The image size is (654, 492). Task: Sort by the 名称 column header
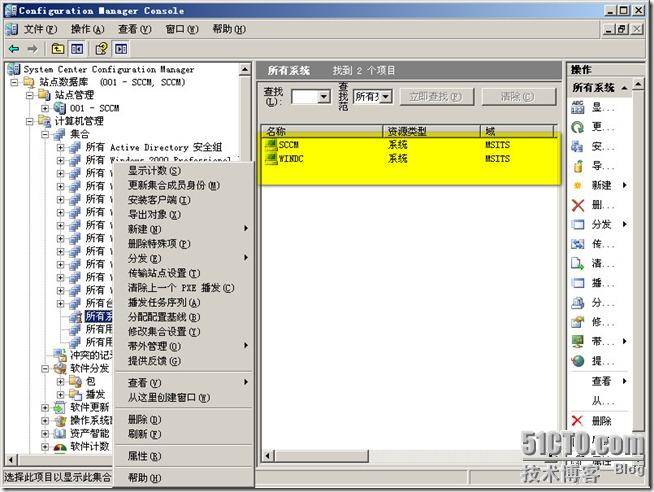pyautogui.click(x=322, y=131)
